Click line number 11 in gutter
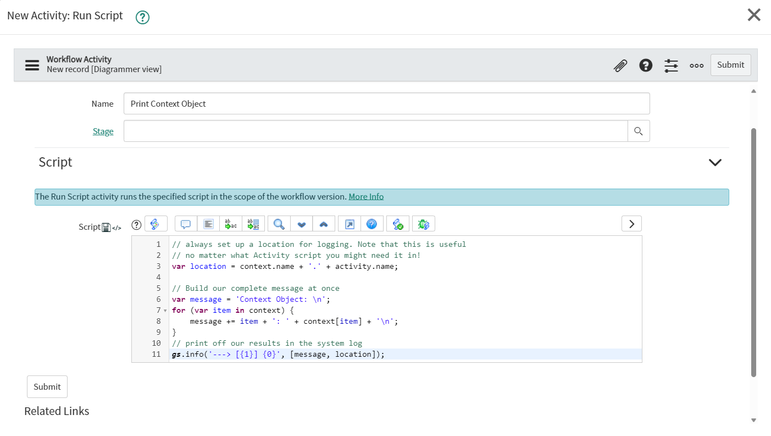 [x=156, y=354]
